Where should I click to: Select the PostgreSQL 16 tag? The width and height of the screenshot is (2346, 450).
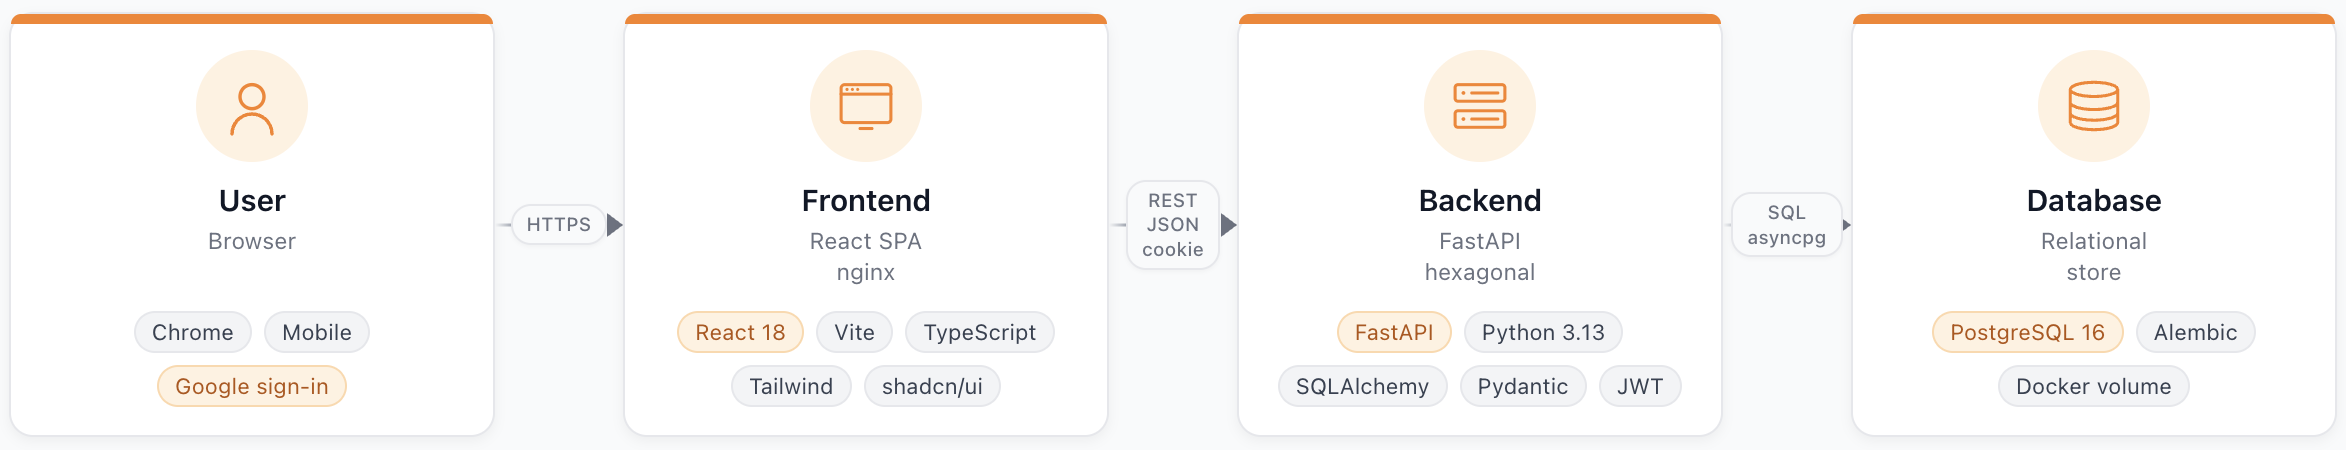[x=2028, y=333]
